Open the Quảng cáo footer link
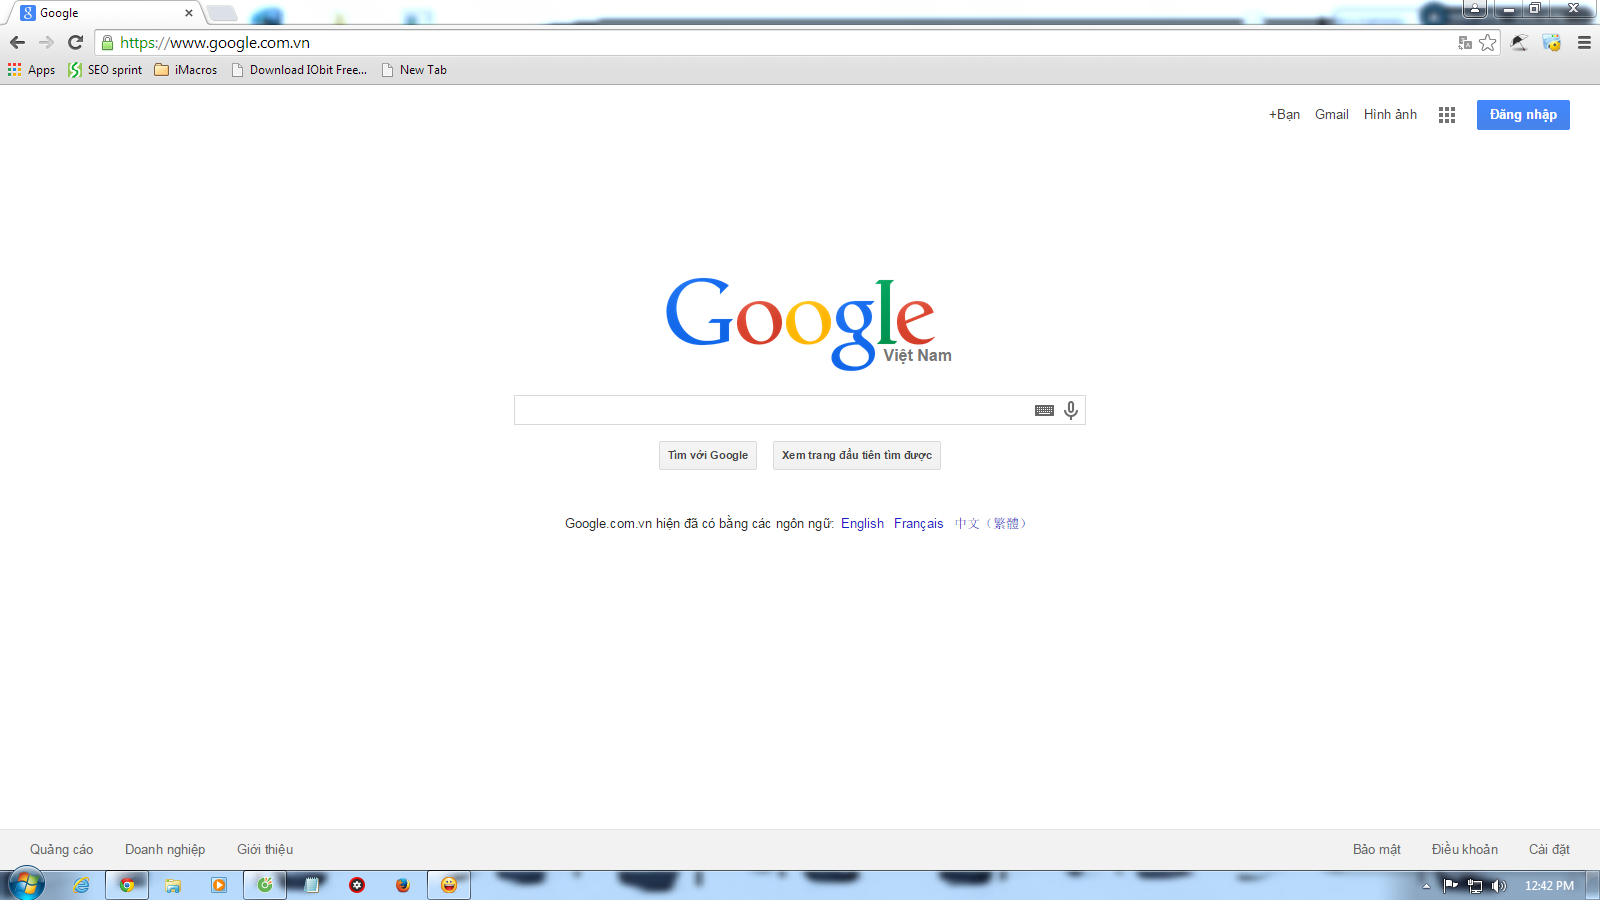1600x900 pixels. click(62, 849)
